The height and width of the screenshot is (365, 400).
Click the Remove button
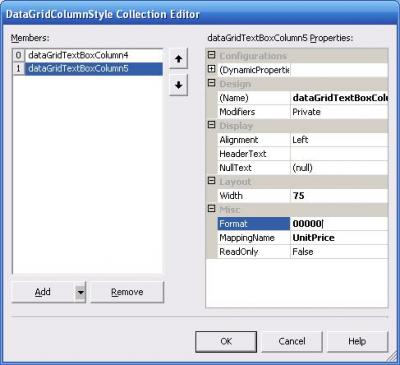(127, 292)
